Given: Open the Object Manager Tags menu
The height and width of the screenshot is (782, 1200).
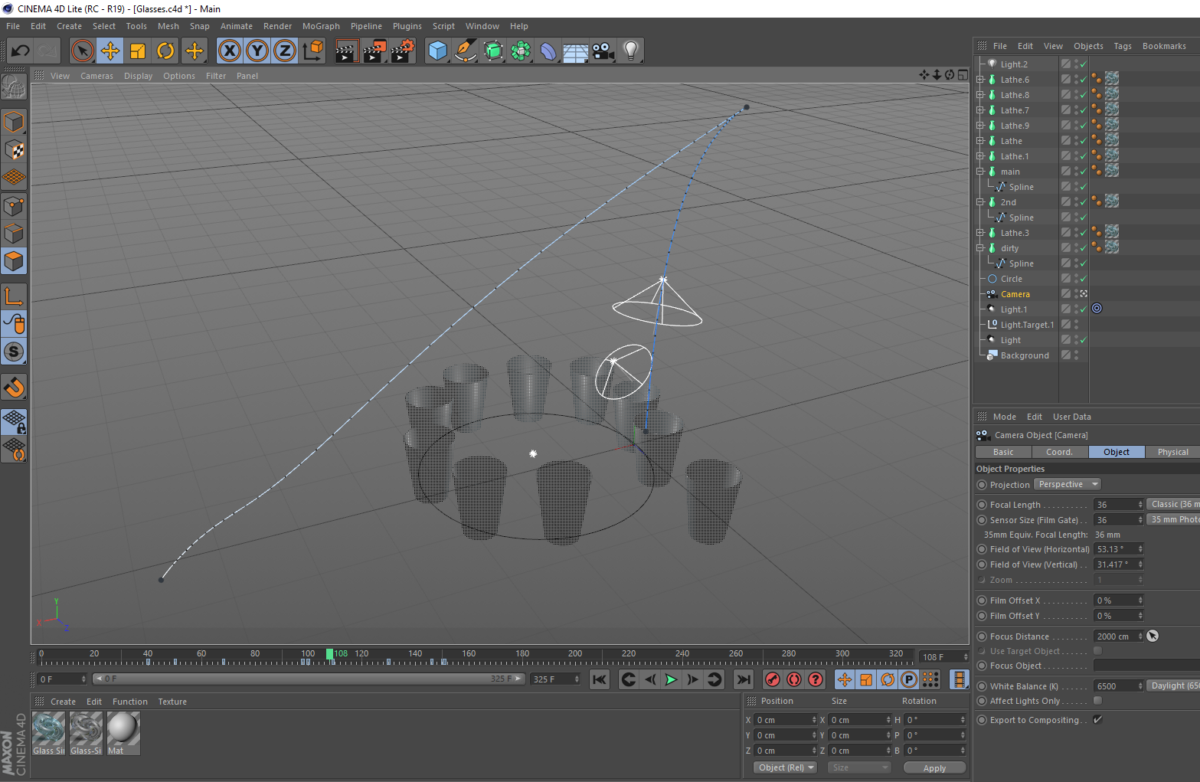Looking at the screenshot, I should (x=1122, y=46).
